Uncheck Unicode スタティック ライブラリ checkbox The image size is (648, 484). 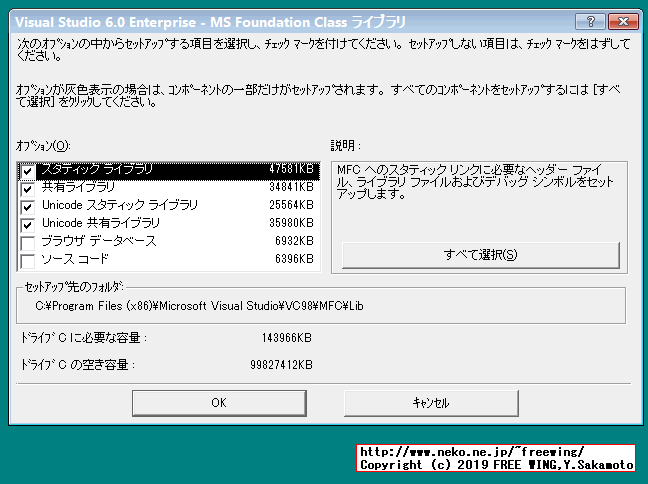pos(28,207)
